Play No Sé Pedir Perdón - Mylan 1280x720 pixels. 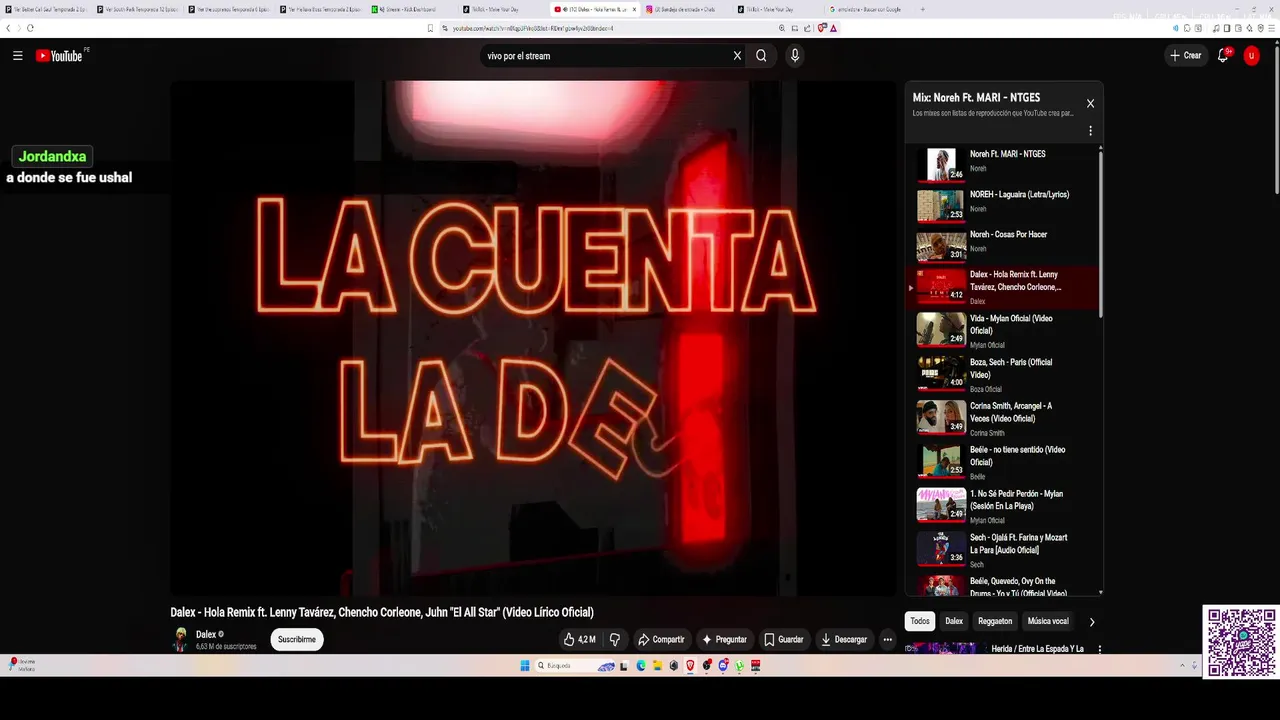1000,506
